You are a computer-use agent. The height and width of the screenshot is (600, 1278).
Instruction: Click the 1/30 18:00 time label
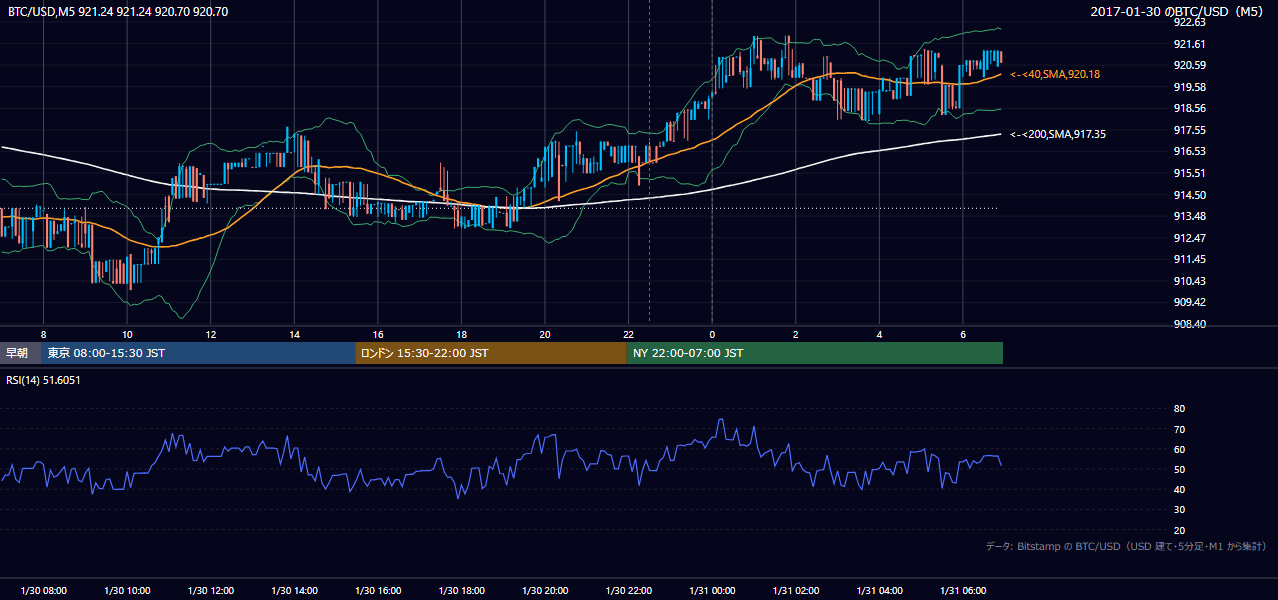[461, 591]
